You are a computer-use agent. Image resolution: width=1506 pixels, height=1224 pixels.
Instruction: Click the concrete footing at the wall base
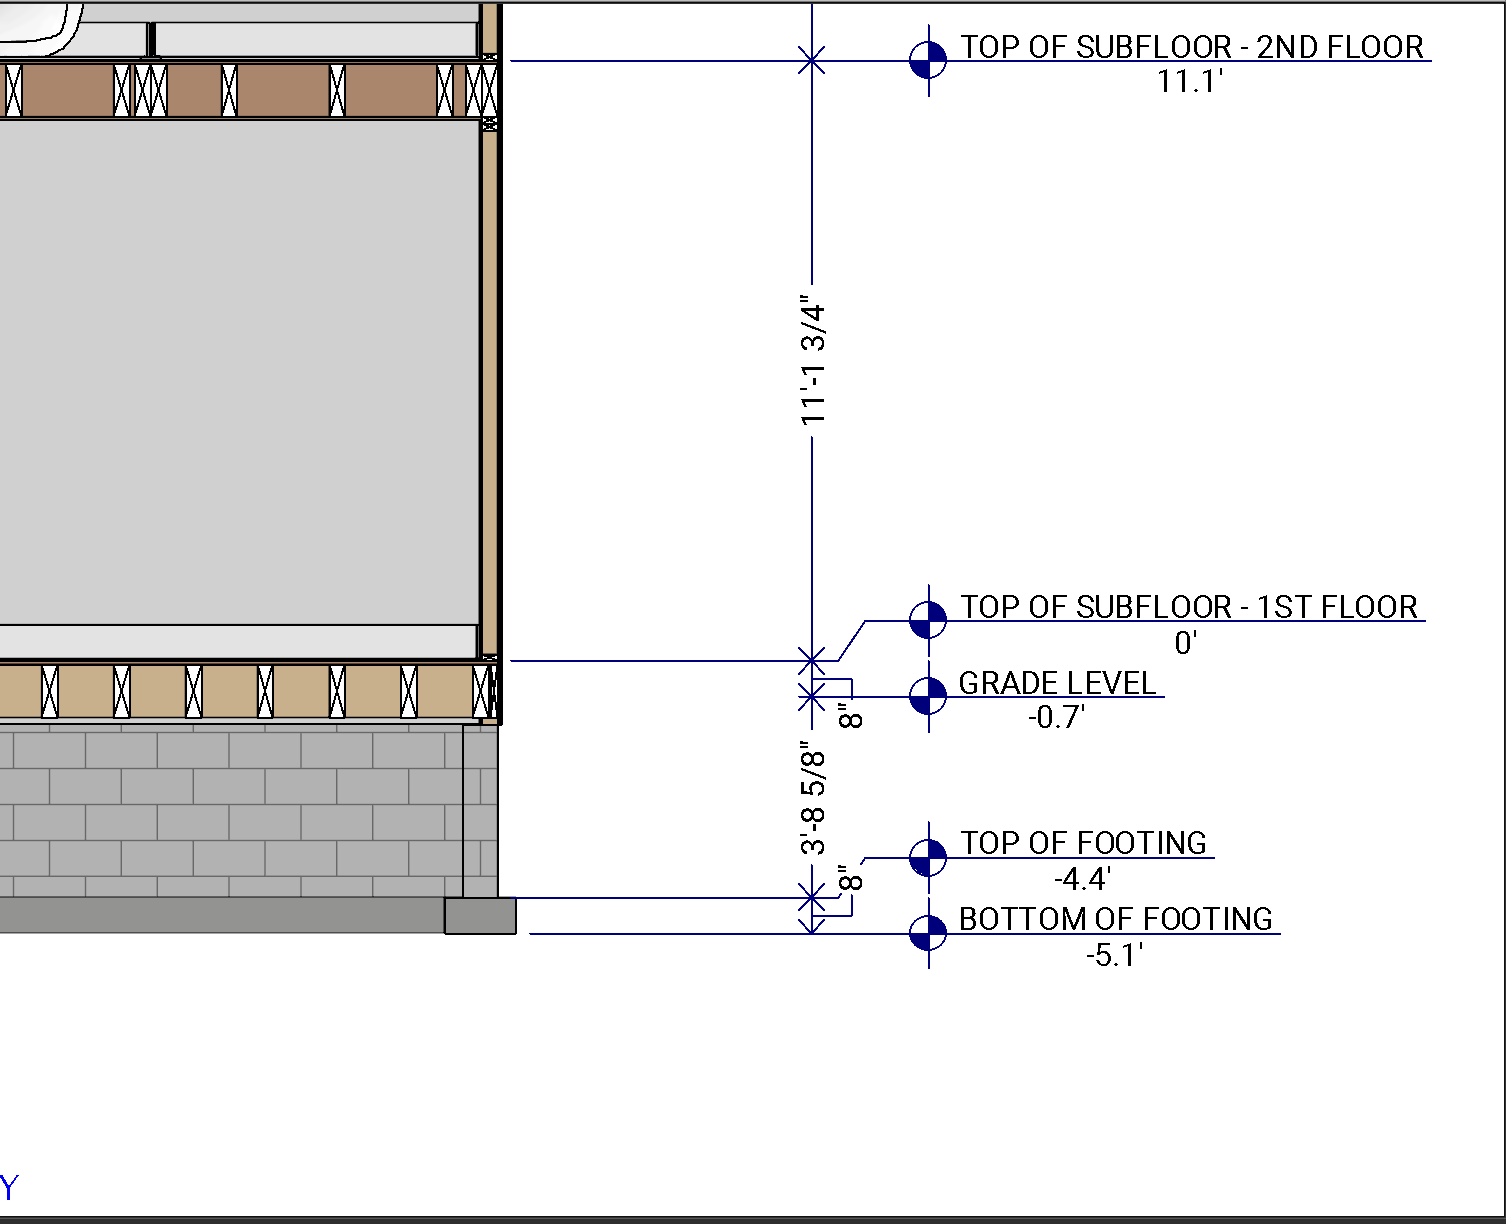click(480, 916)
